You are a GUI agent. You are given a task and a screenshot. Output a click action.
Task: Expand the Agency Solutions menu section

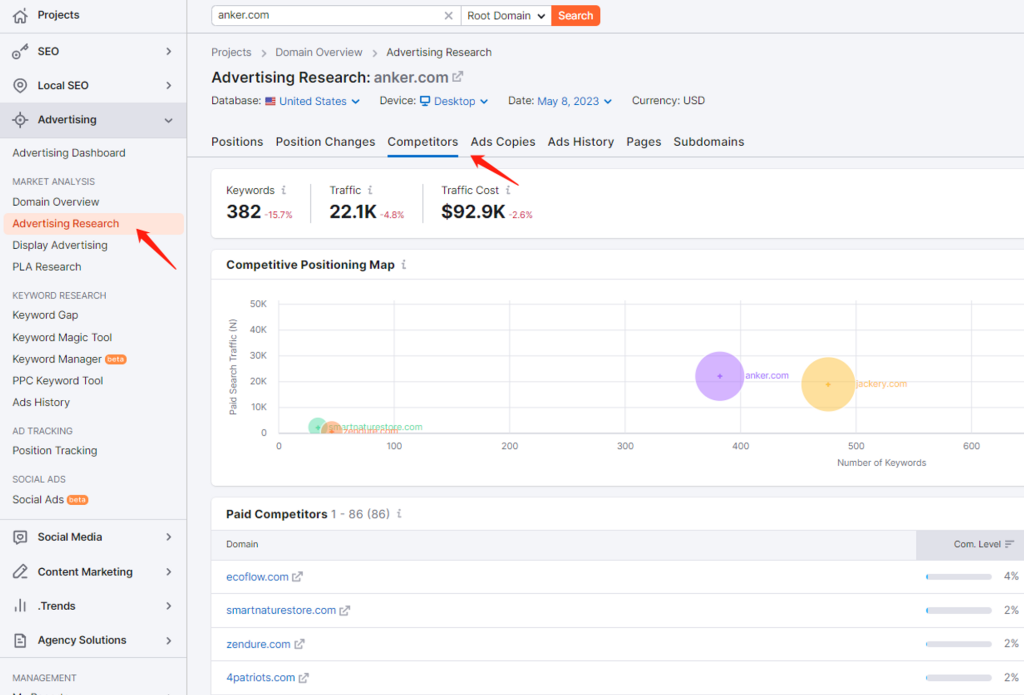click(168, 640)
